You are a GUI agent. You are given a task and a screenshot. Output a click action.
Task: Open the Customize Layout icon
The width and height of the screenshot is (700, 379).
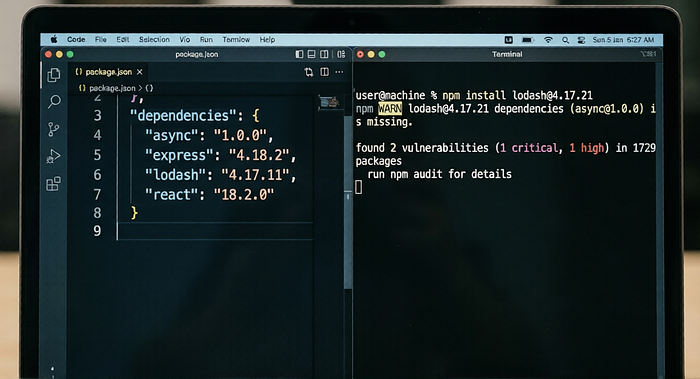341,54
